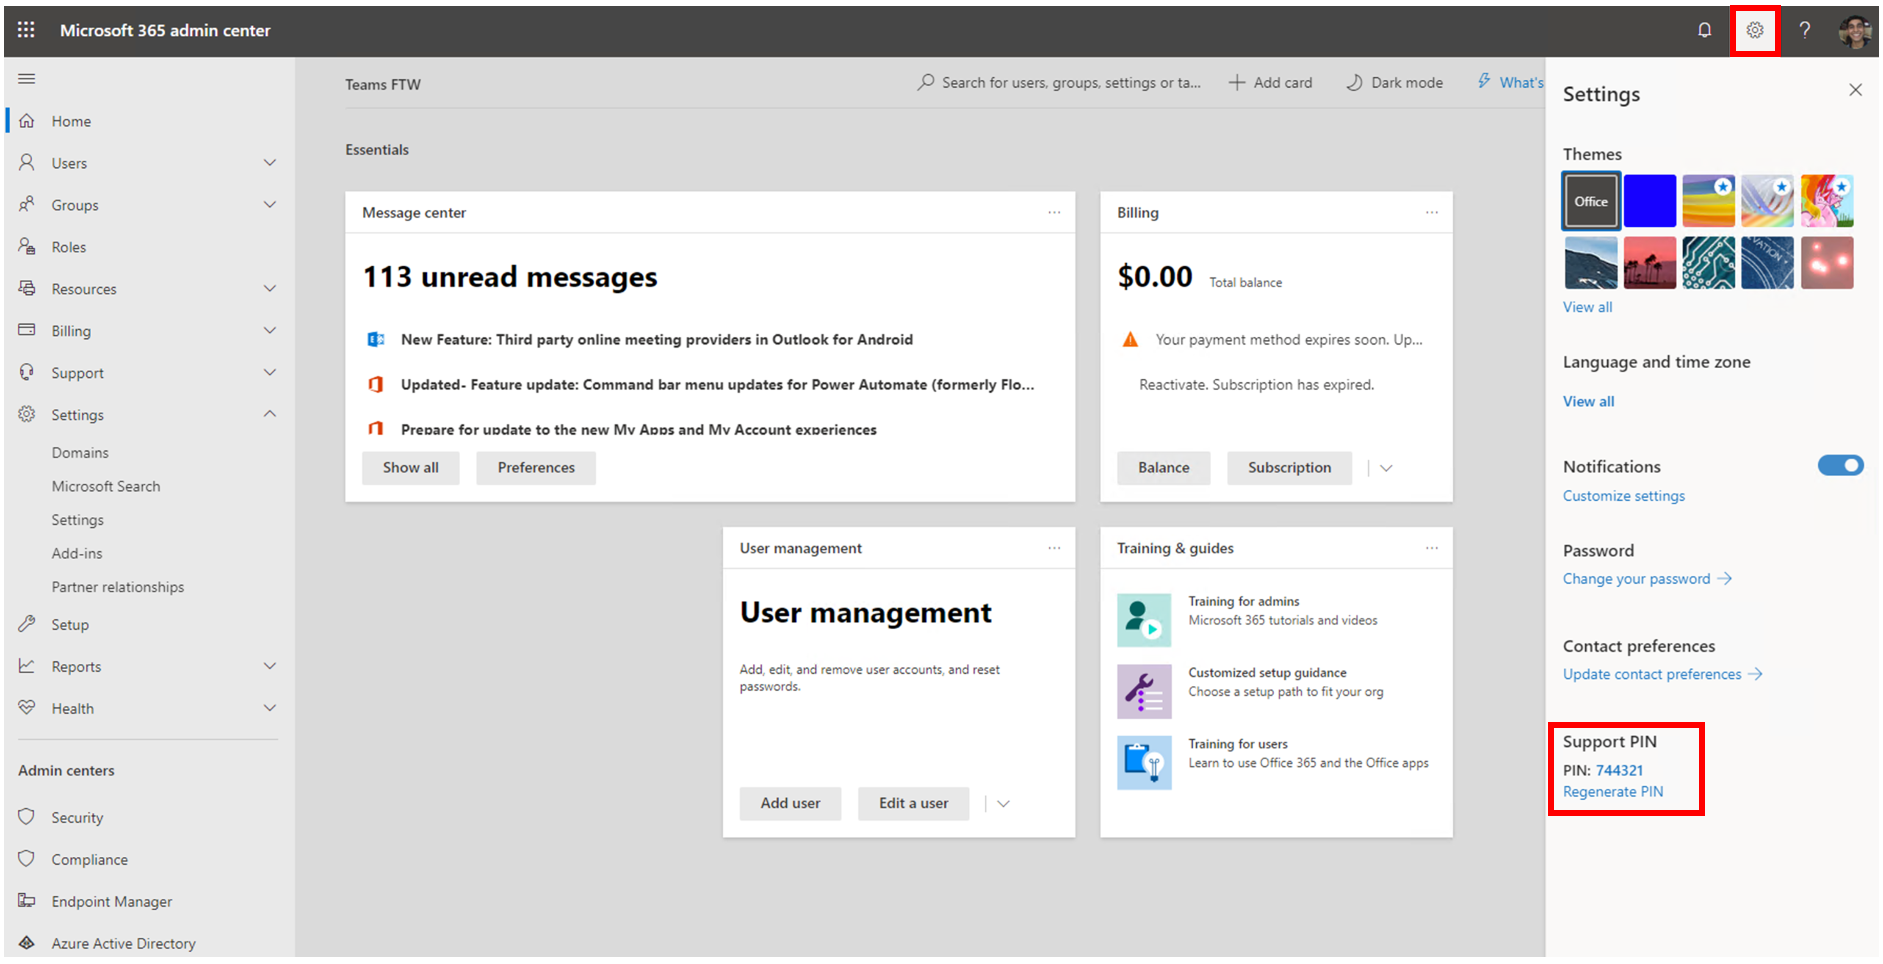
Task: Open Domains under Settings menu
Action: 80,453
